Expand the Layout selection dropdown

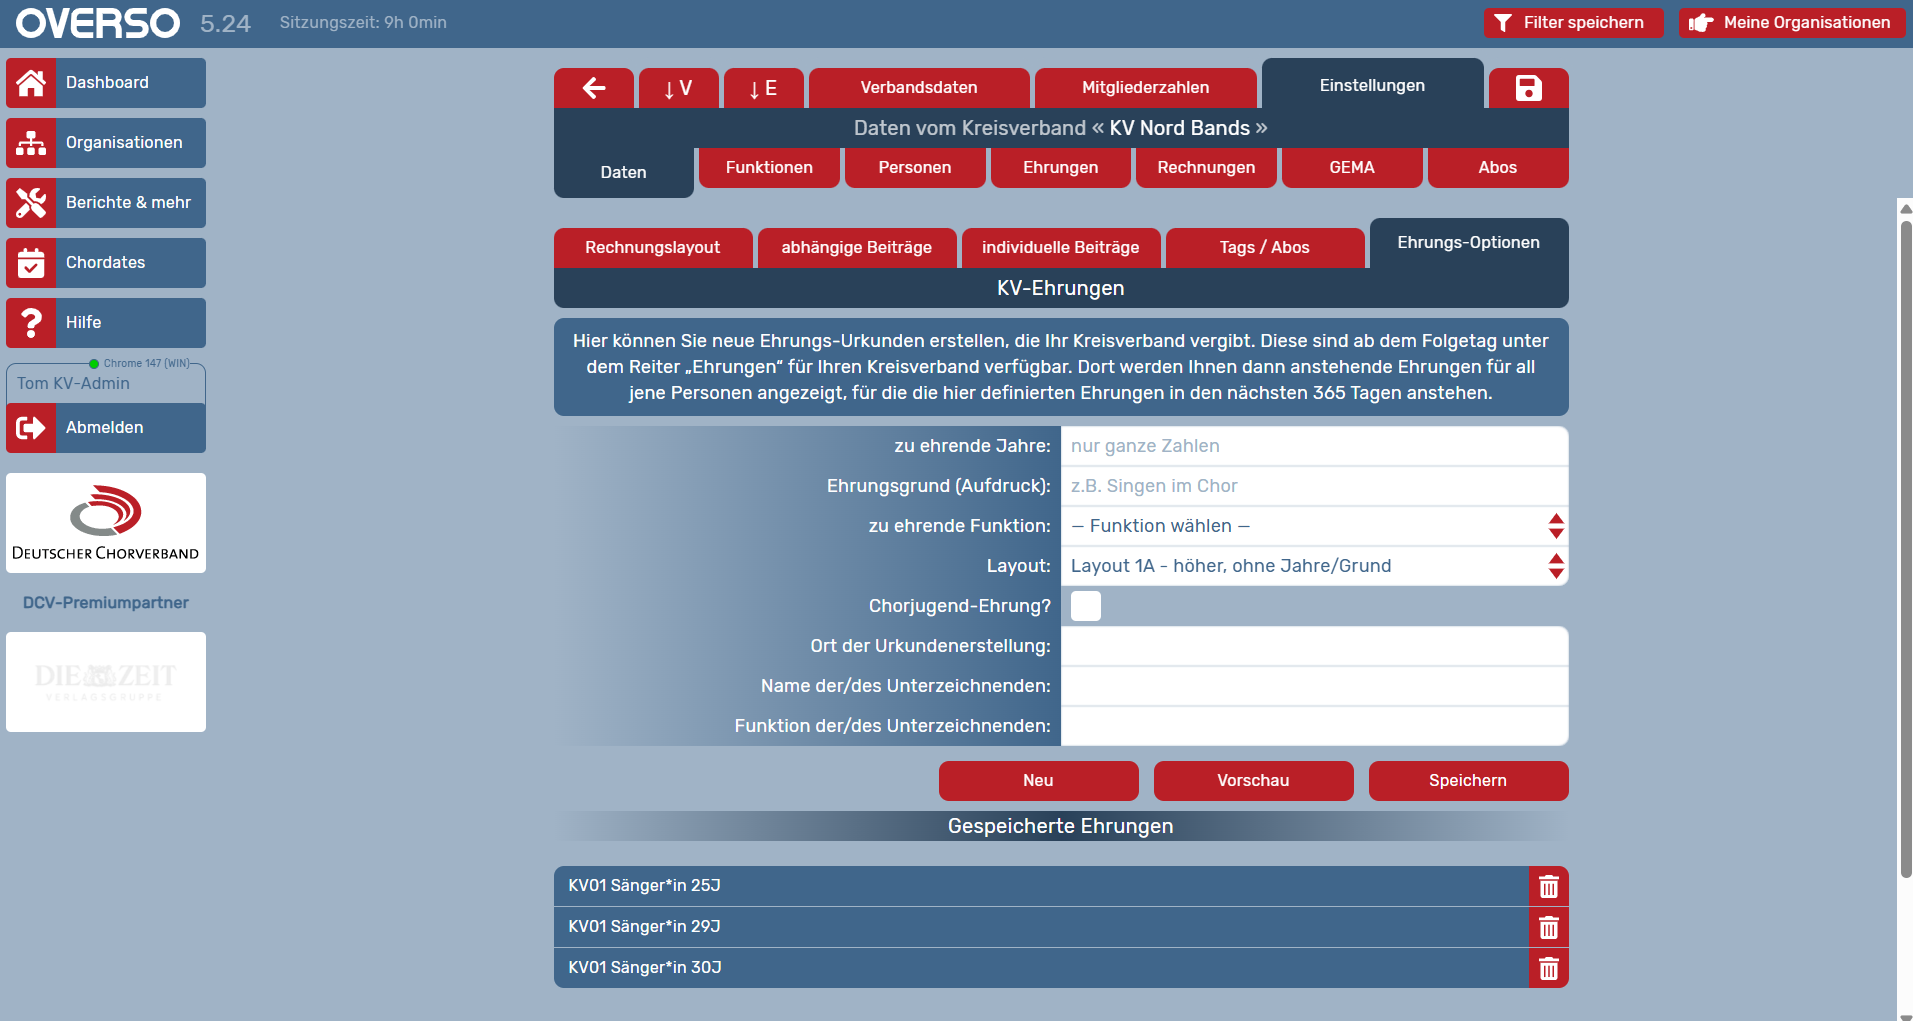click(1314, 566)
